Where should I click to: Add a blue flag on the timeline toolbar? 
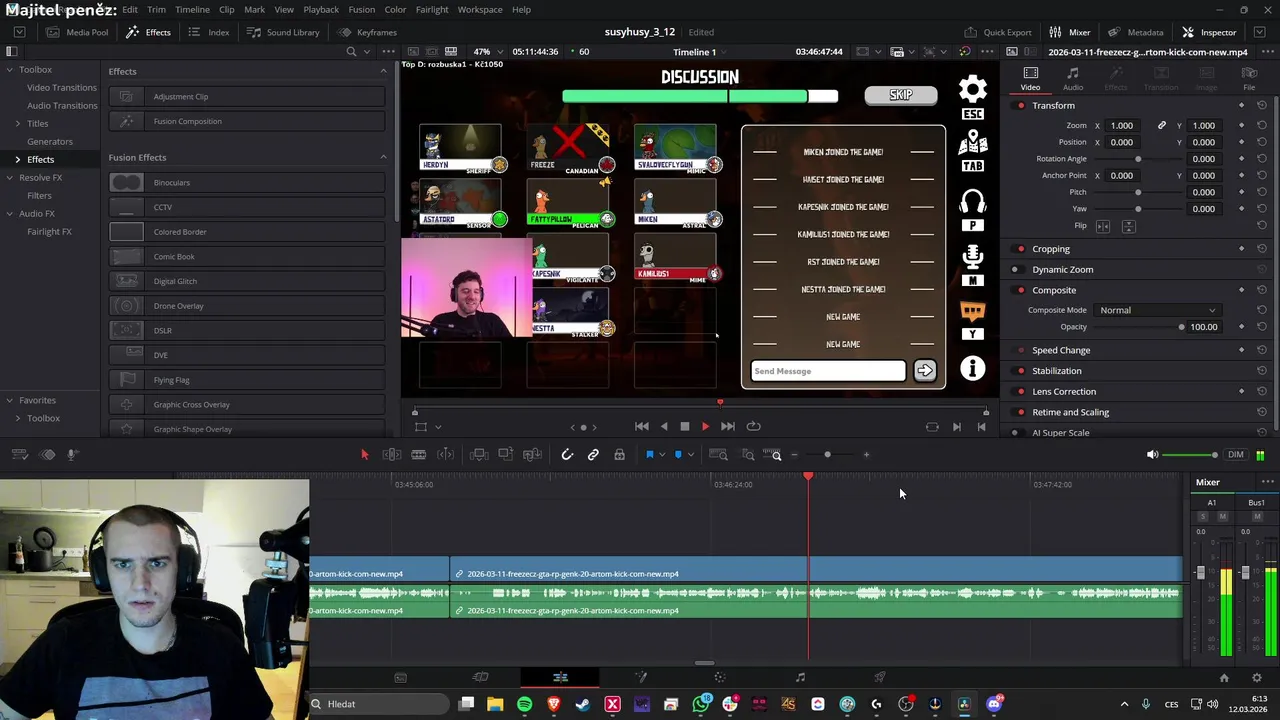tap(649, 455)
